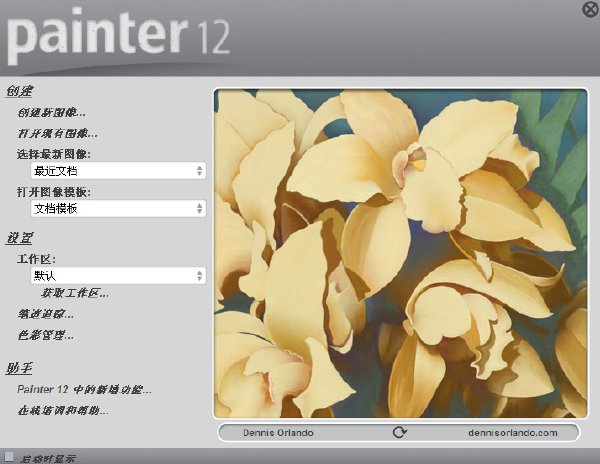
Task: Open the 文档模板 document template dropdown
Action: (x=118, y=208)
